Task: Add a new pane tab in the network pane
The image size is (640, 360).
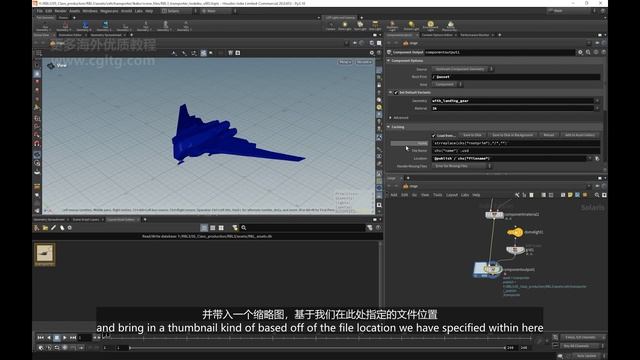Action: [408, 178]
